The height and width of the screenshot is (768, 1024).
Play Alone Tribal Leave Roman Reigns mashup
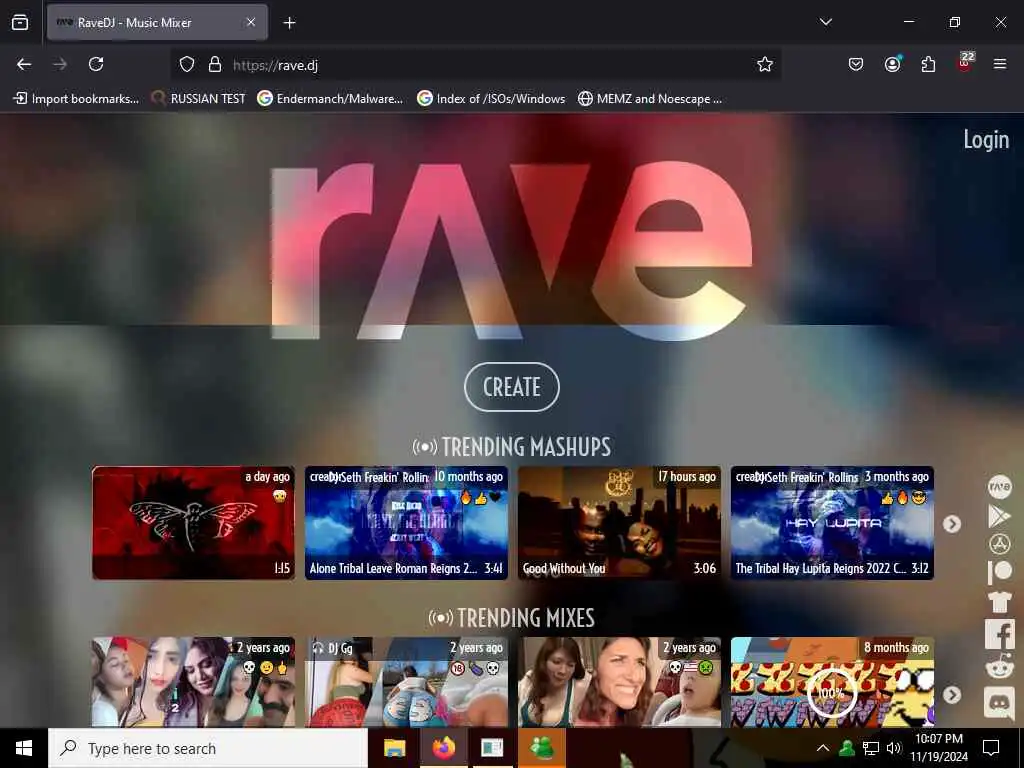(406, 522)
